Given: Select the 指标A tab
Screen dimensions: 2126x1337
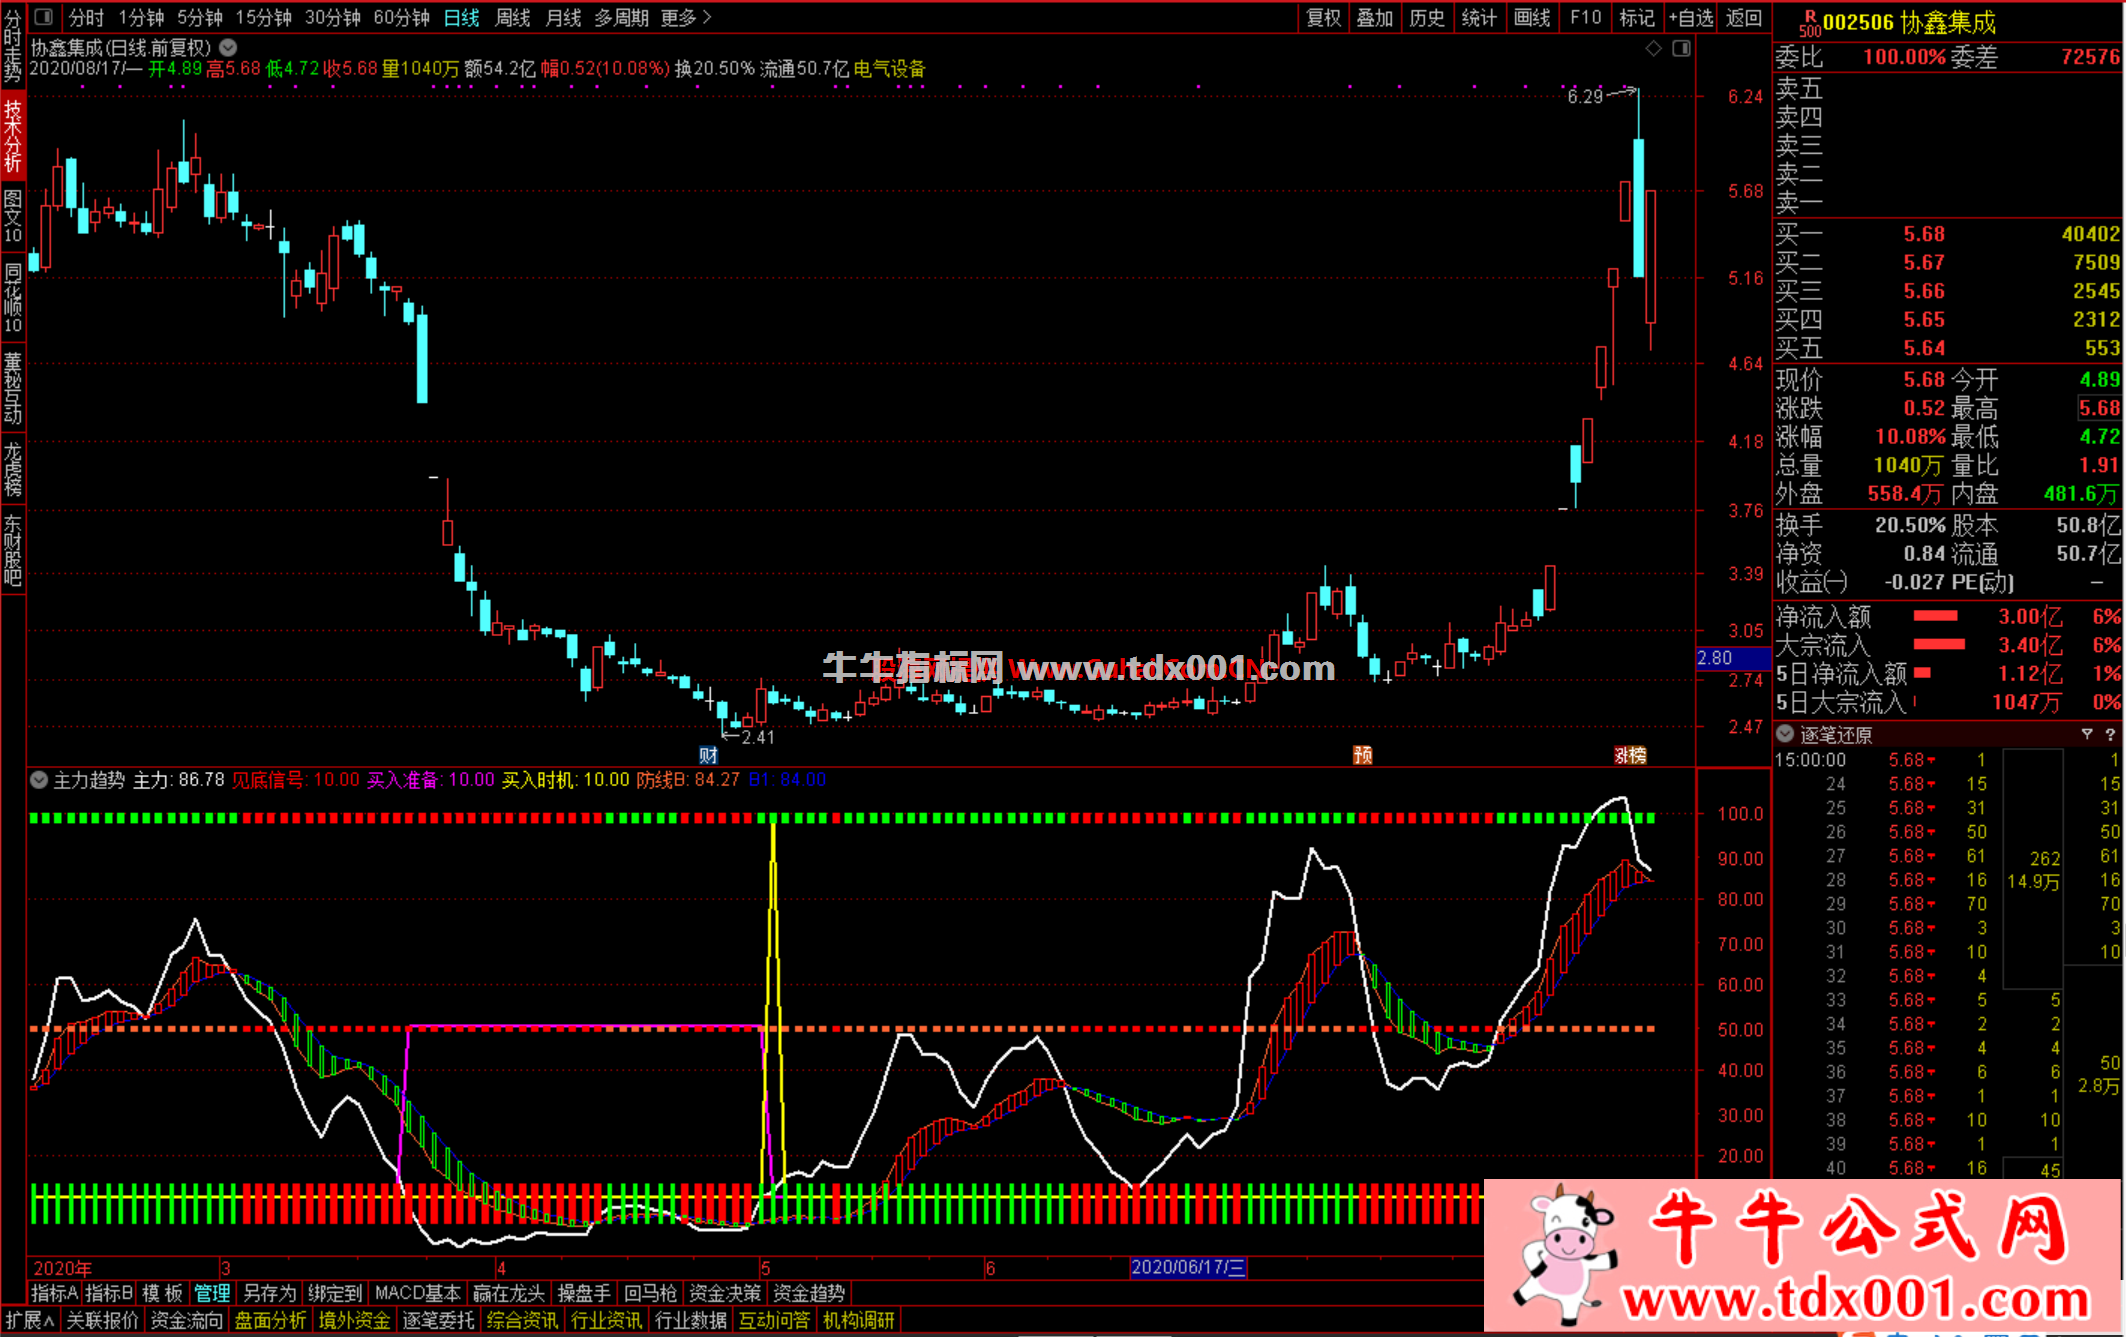Looking at the screenshot, I should point(54,1293).
